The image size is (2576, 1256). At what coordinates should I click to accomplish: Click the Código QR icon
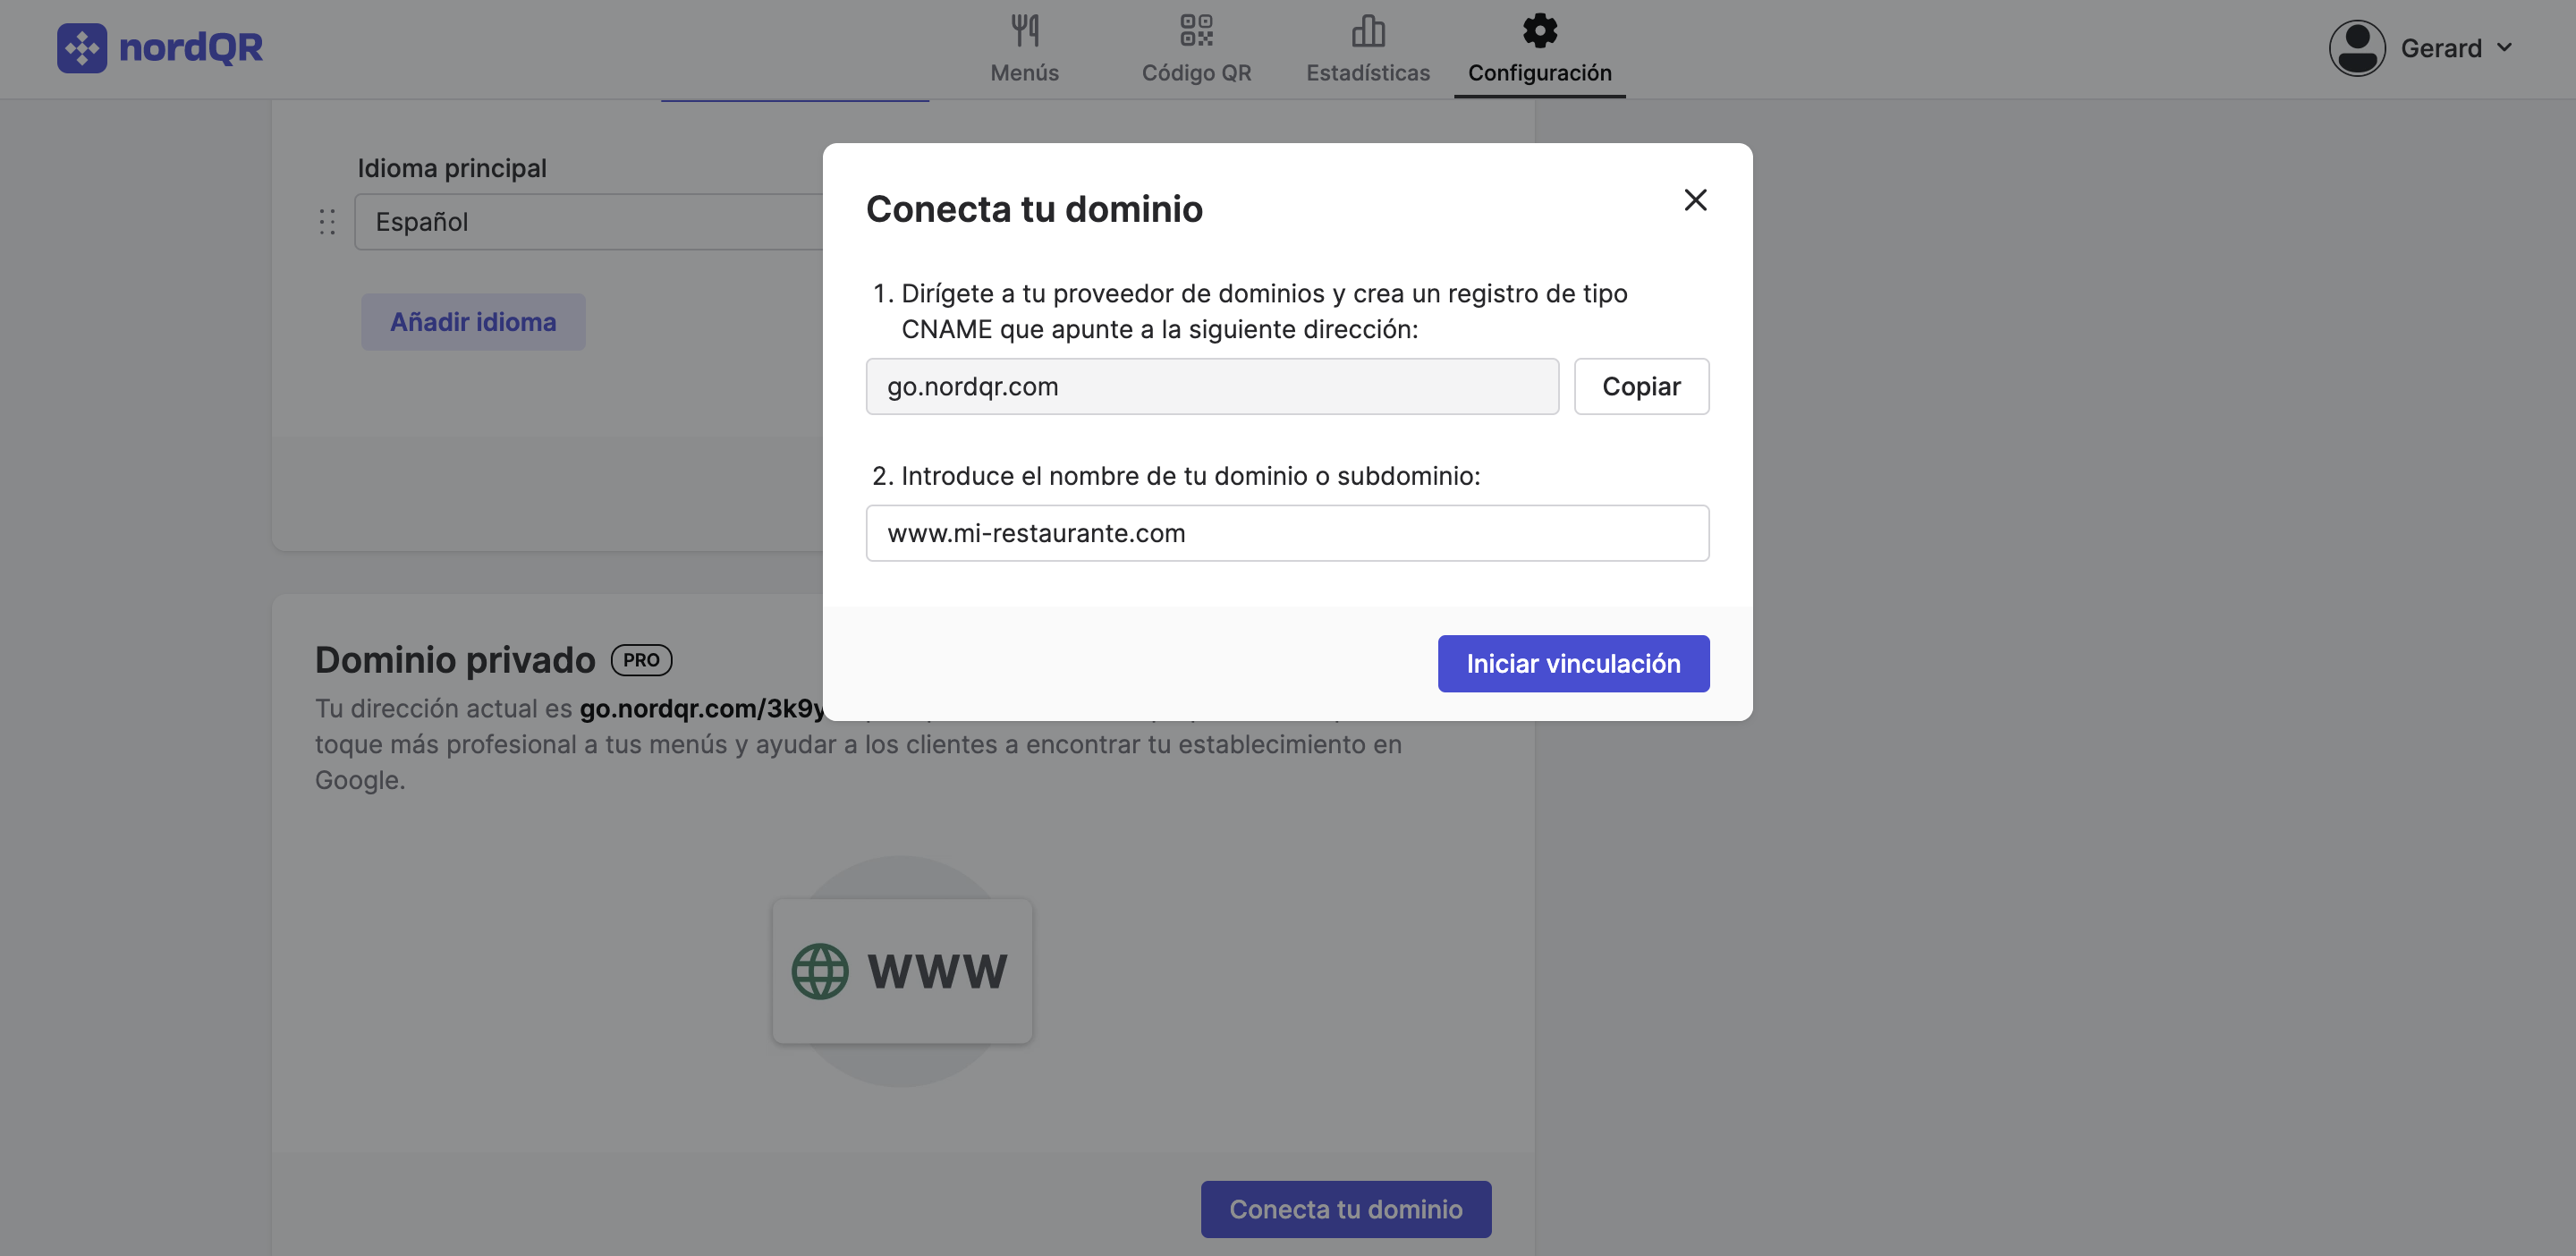point(1196,30)
